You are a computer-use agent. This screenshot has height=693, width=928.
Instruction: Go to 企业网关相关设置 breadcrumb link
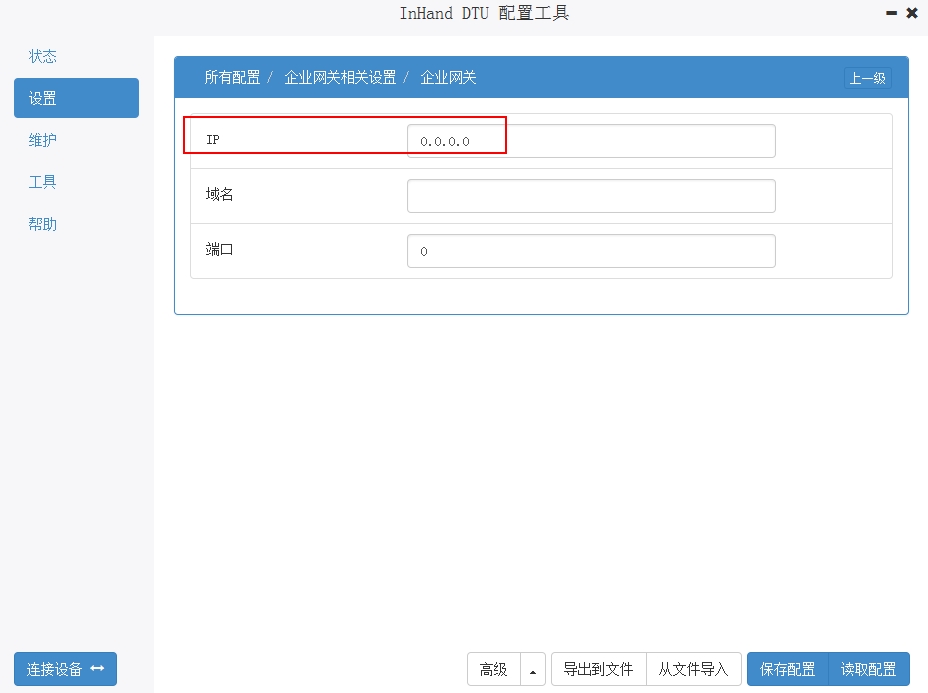[x=340, y=77]
